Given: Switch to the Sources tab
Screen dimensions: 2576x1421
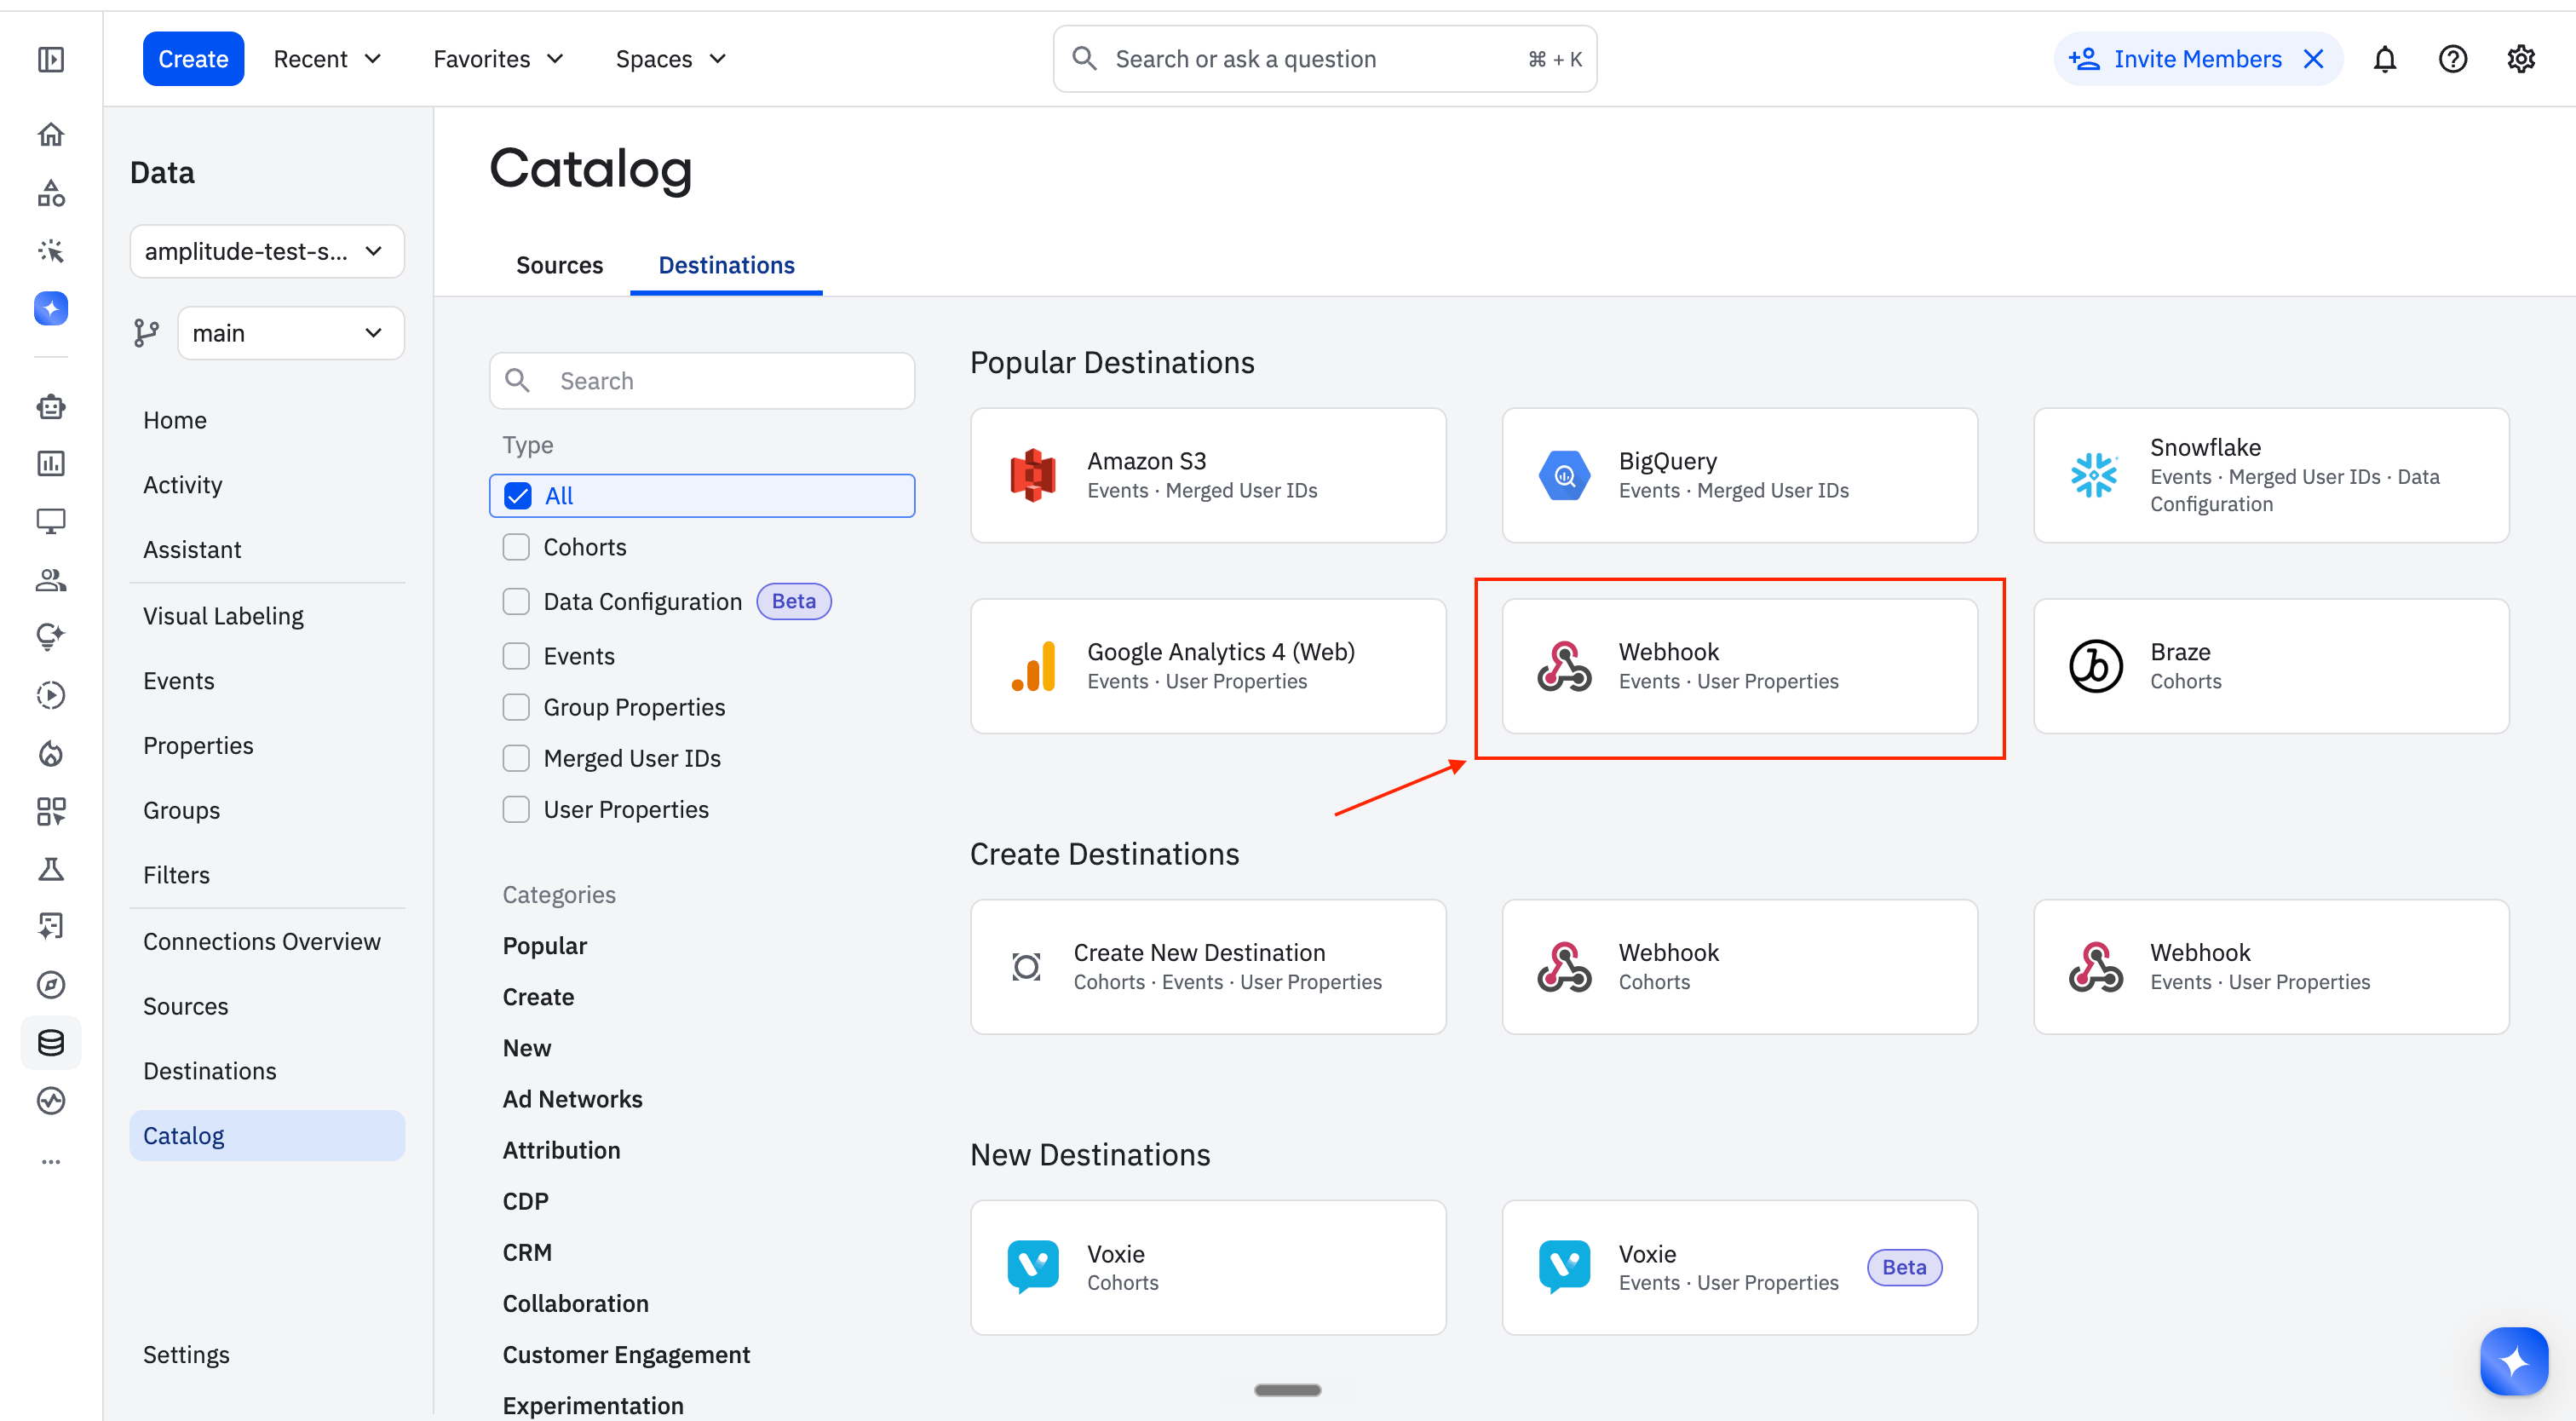Looking at the screenshot, I should point(559,265).
